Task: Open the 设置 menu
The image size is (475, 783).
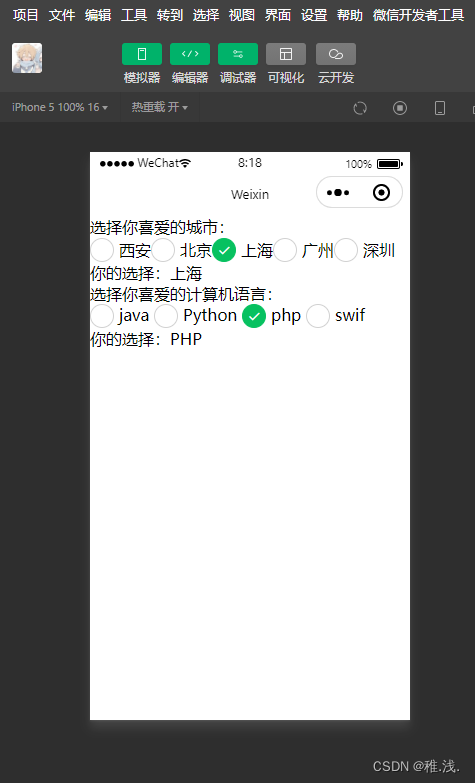Action: (x=314, y=15)
